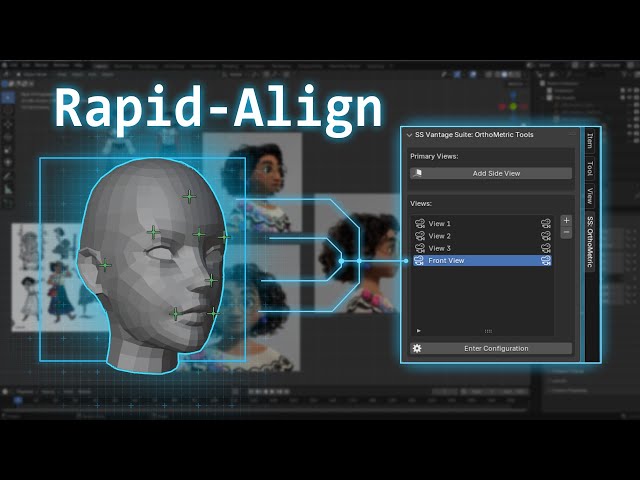Expand the Views list filter triangle
This screenshot has height=480, width=640.
418,331
